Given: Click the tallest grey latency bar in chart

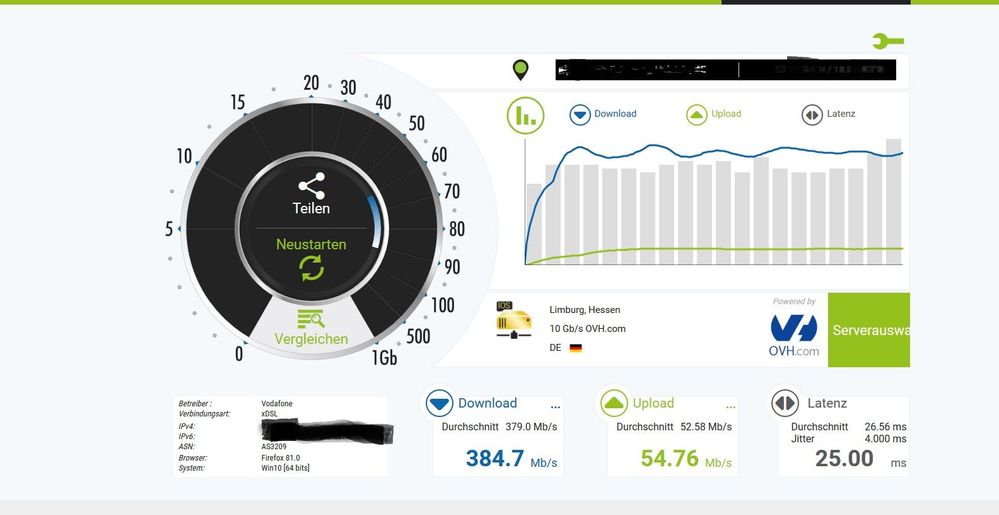Looking at the screenshot, I should [893, 201].
